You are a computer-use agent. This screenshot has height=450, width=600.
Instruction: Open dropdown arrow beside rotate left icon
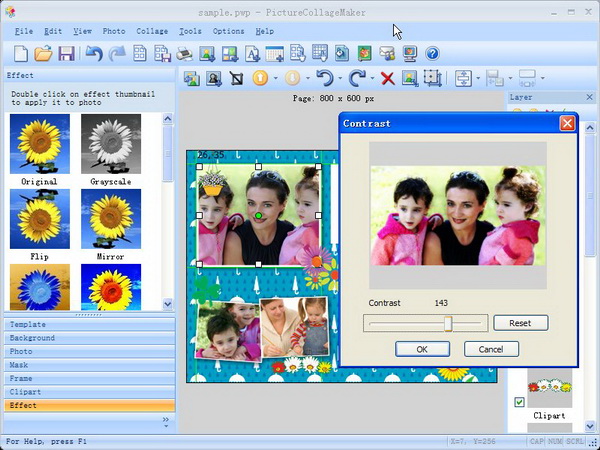(x=340, y=78)
